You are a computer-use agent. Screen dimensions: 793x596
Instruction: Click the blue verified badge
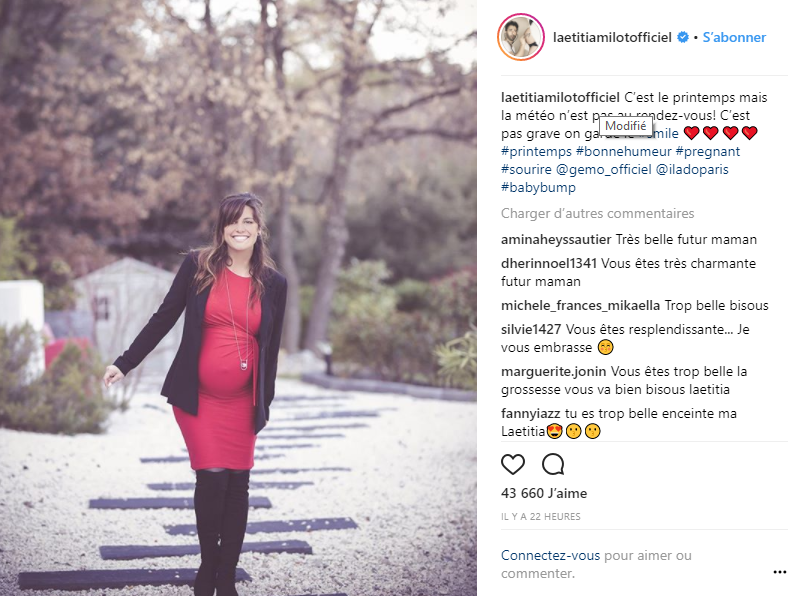coord(683,37)
